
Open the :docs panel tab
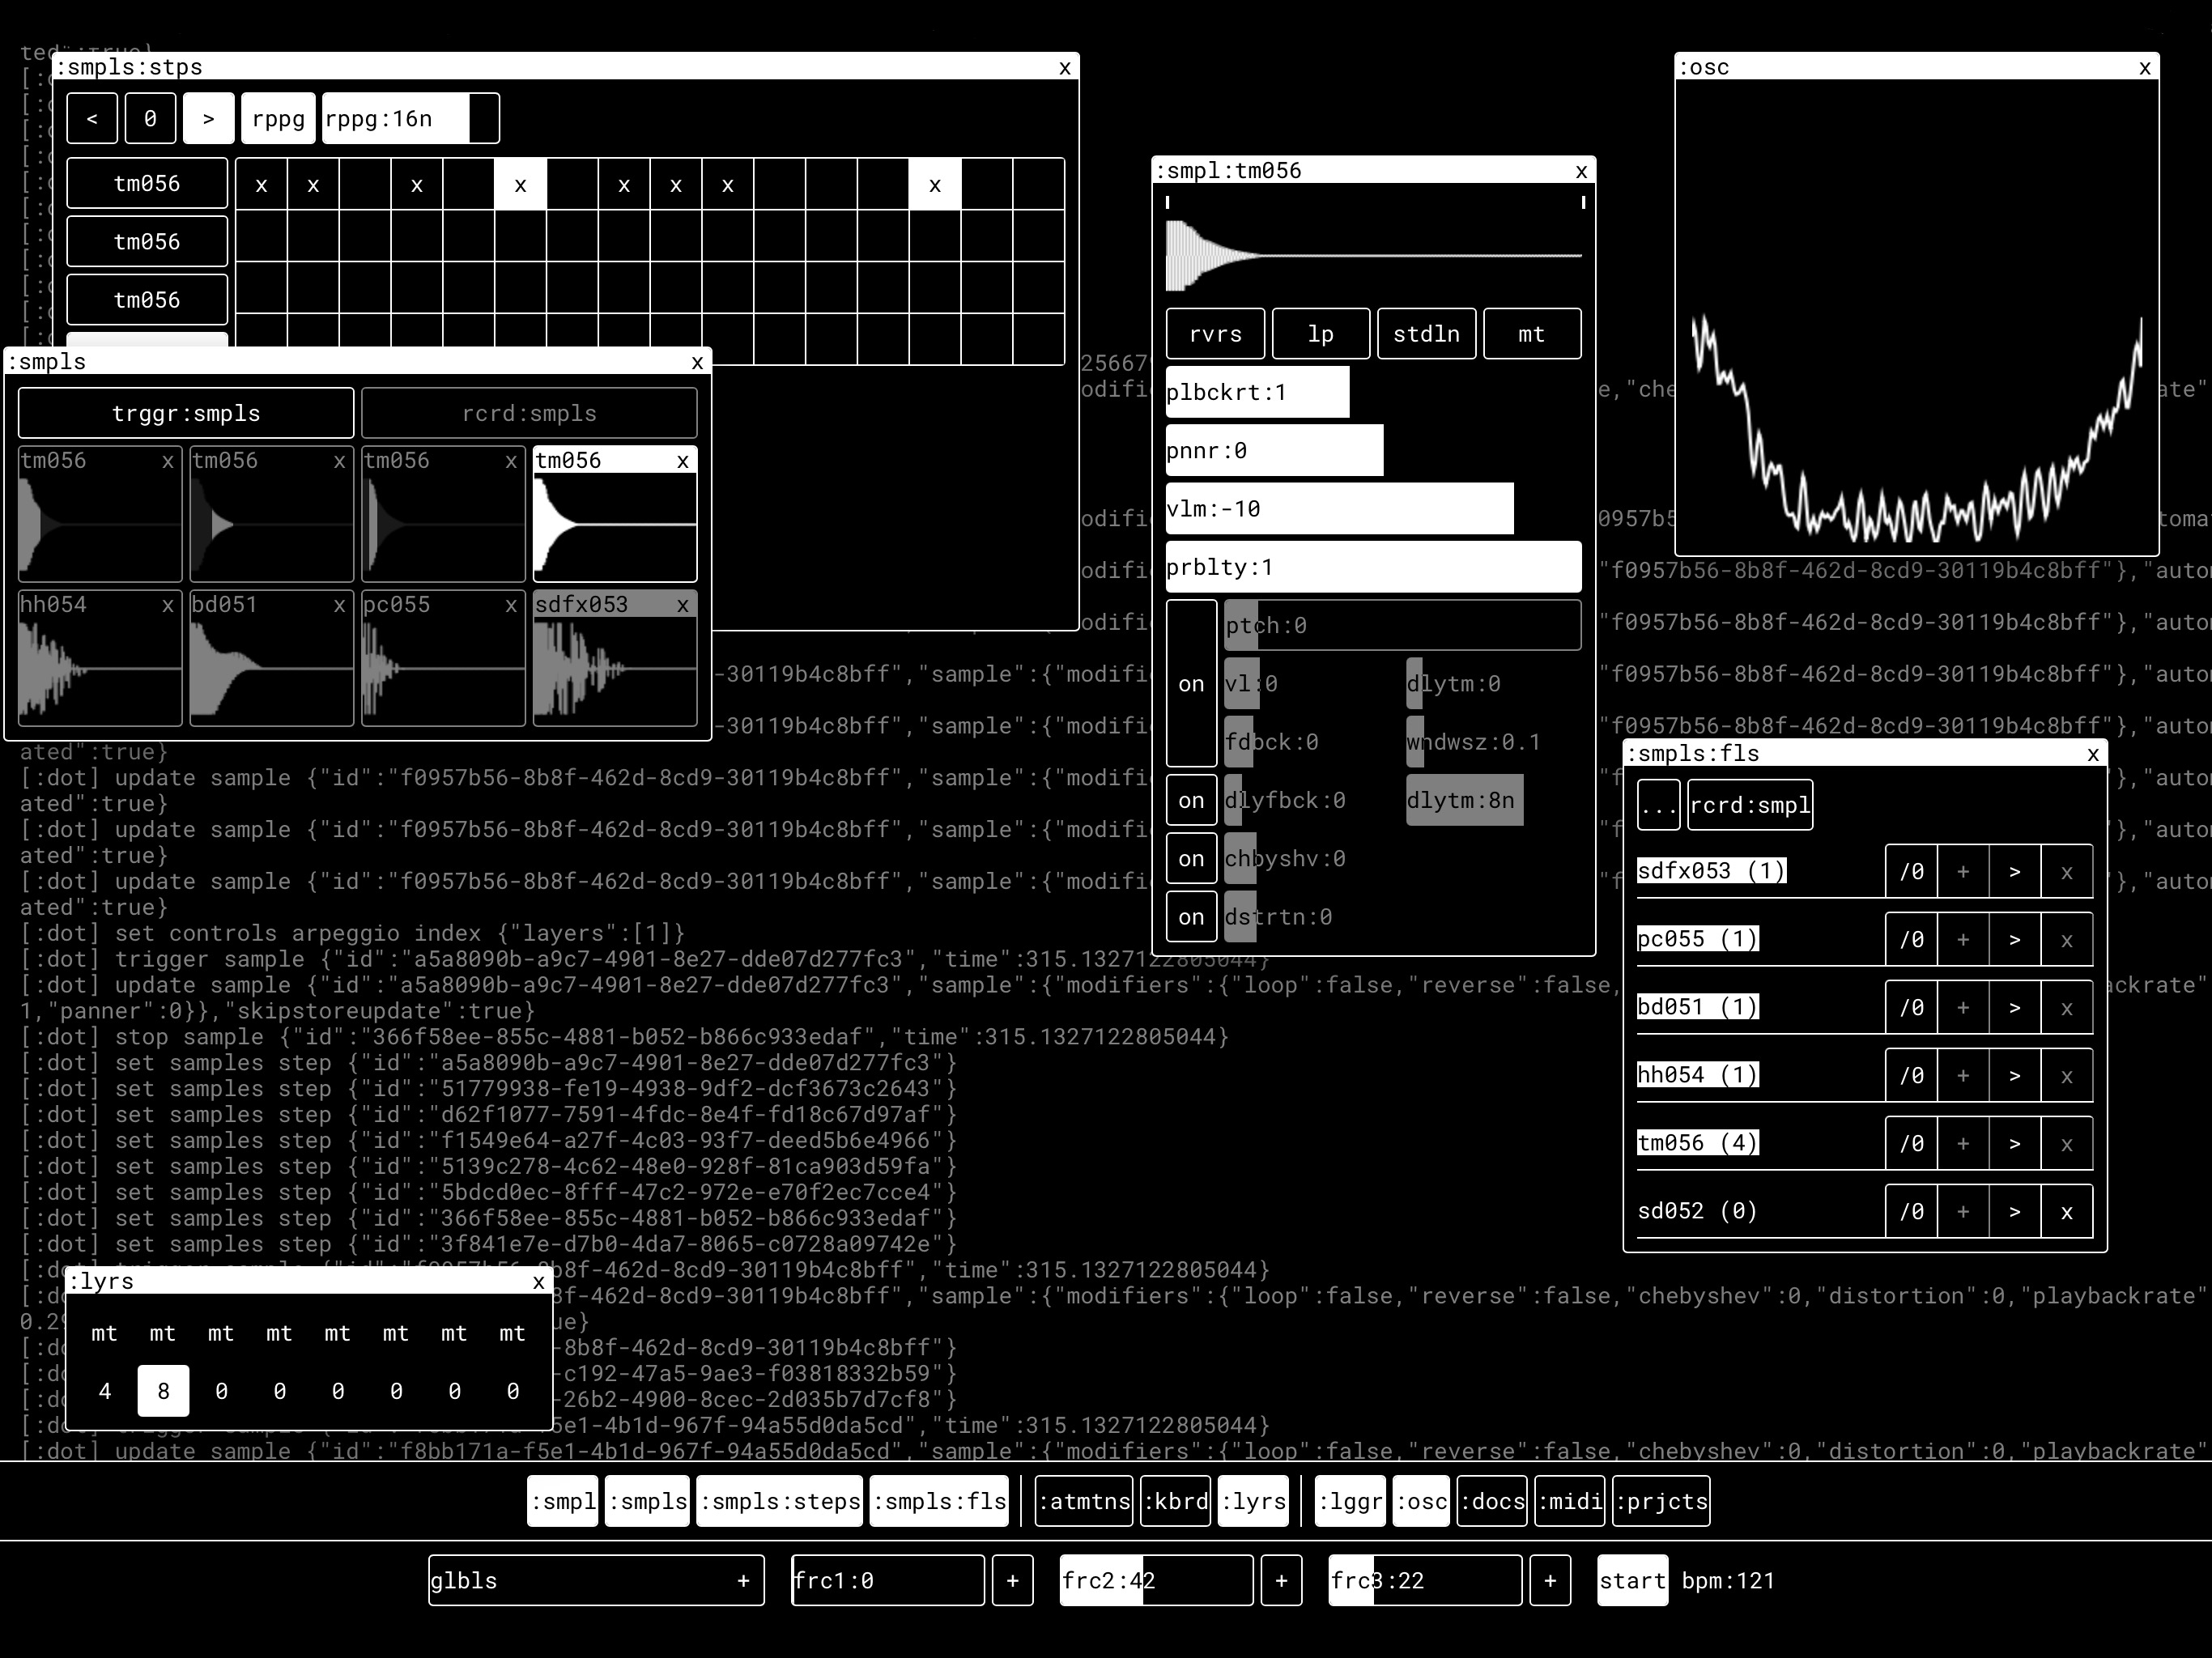click(1492, 1501)
